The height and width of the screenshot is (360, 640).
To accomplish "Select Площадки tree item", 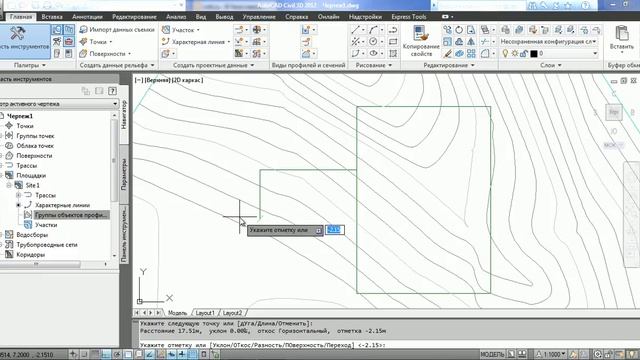I will (31, 176).
